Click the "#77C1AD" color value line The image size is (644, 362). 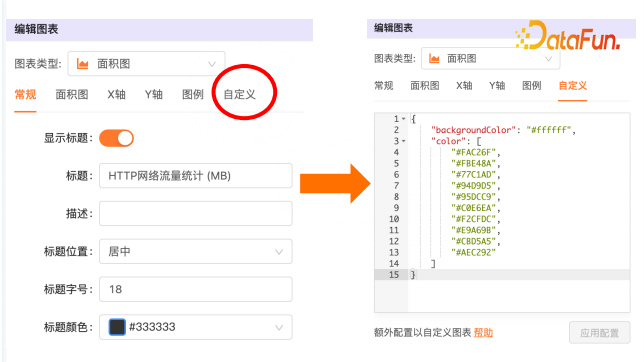point(476,175)
